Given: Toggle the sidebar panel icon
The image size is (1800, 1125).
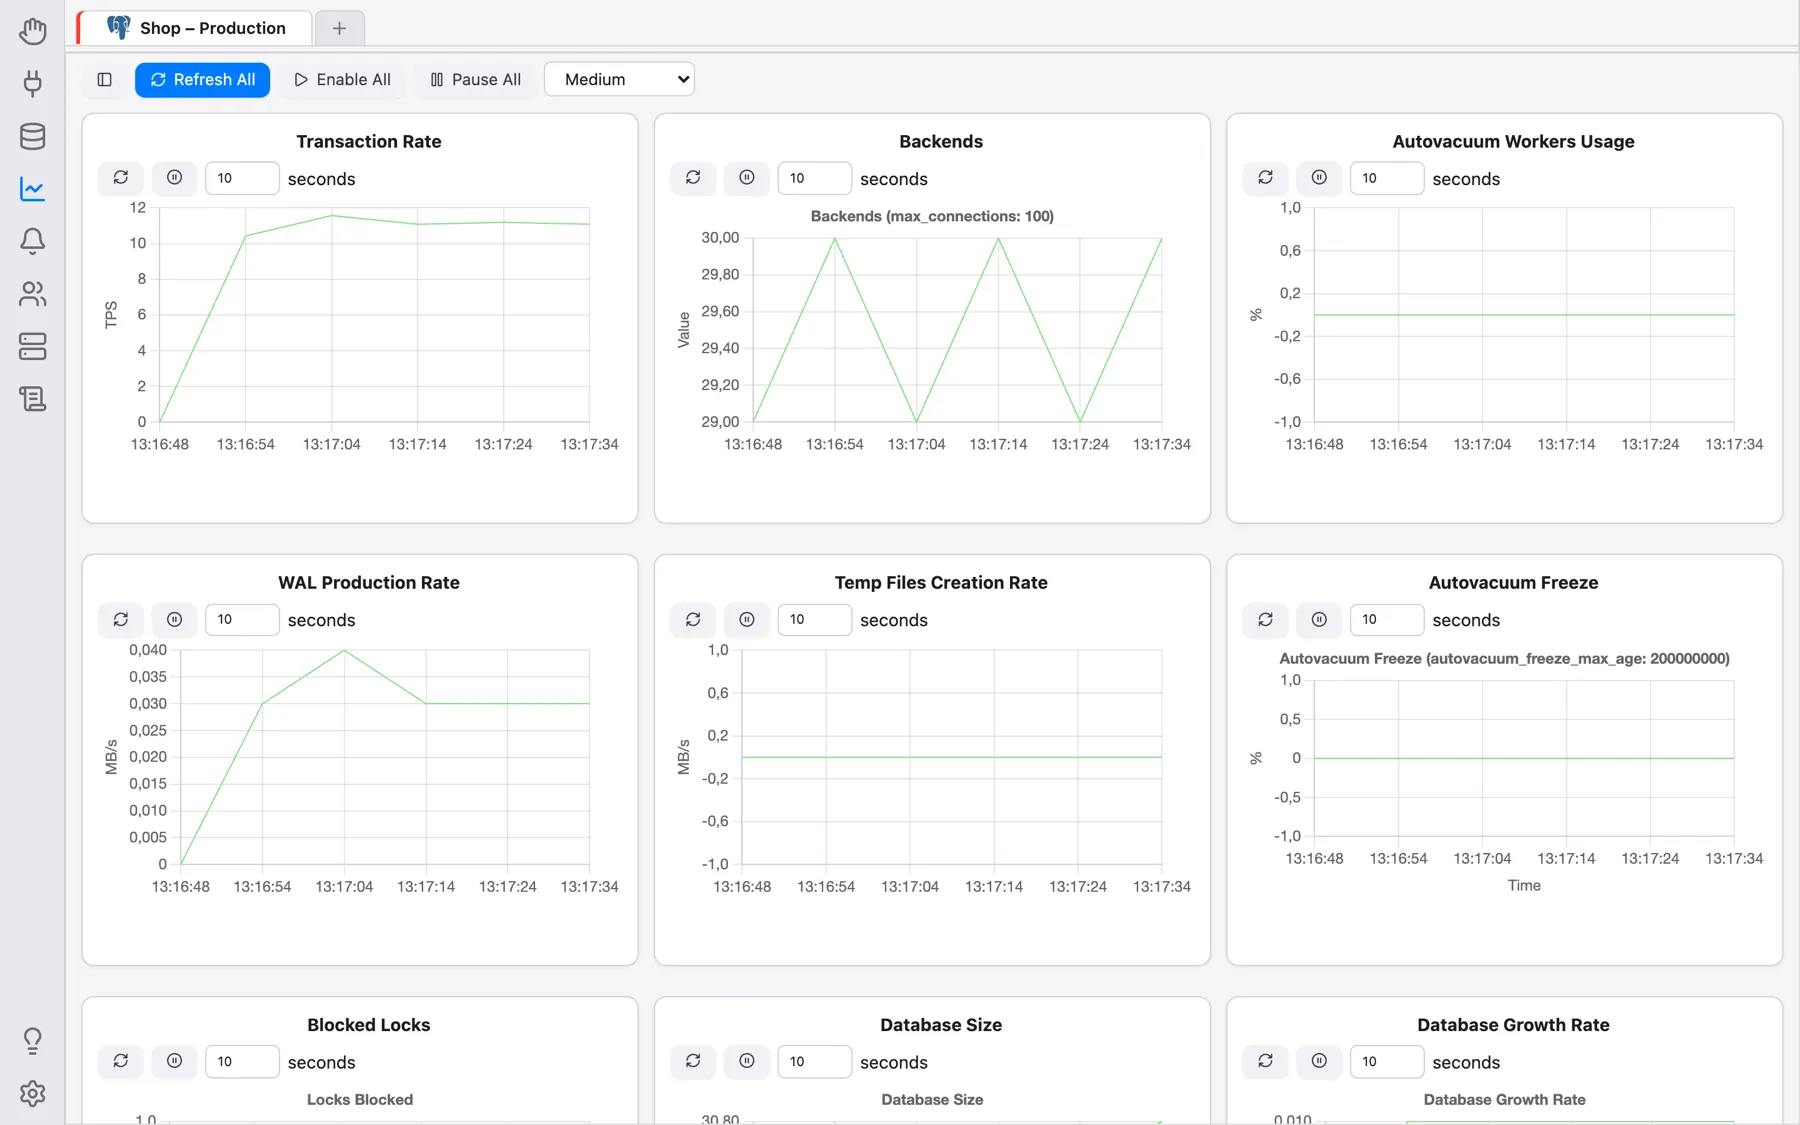Looking at the screenshot, I should click(104, 79).
